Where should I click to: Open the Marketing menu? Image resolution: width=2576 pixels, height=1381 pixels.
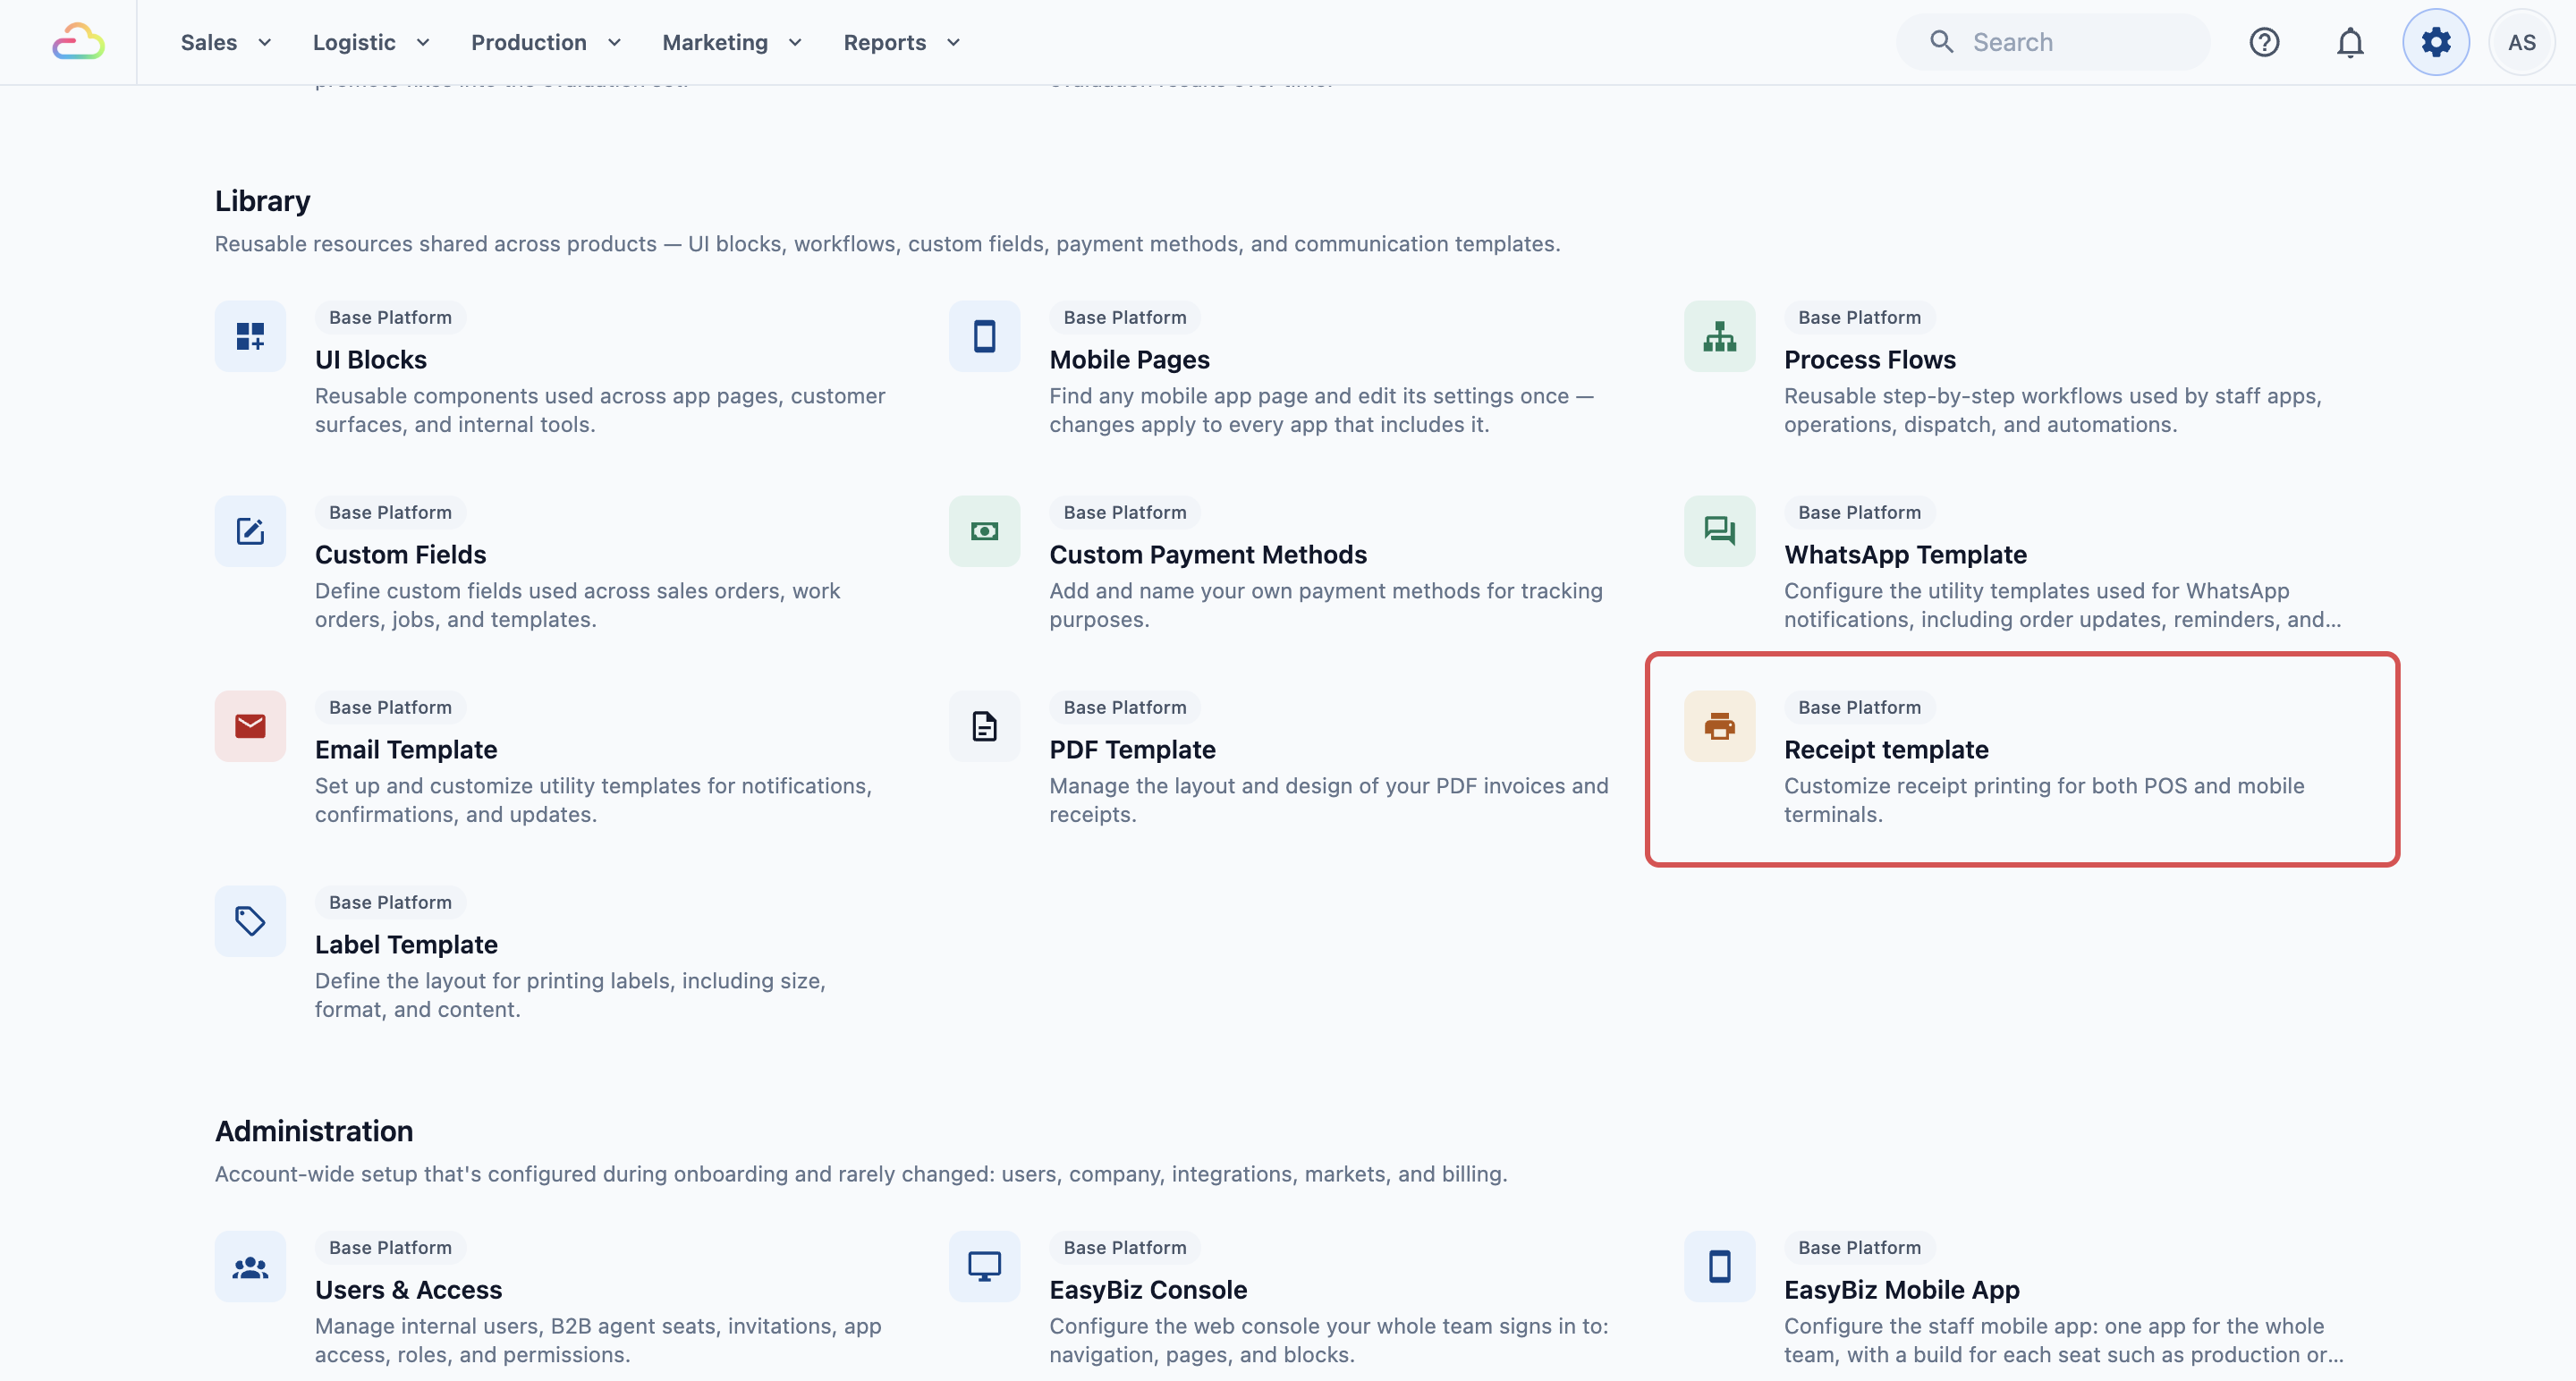(x=715, y=42)
